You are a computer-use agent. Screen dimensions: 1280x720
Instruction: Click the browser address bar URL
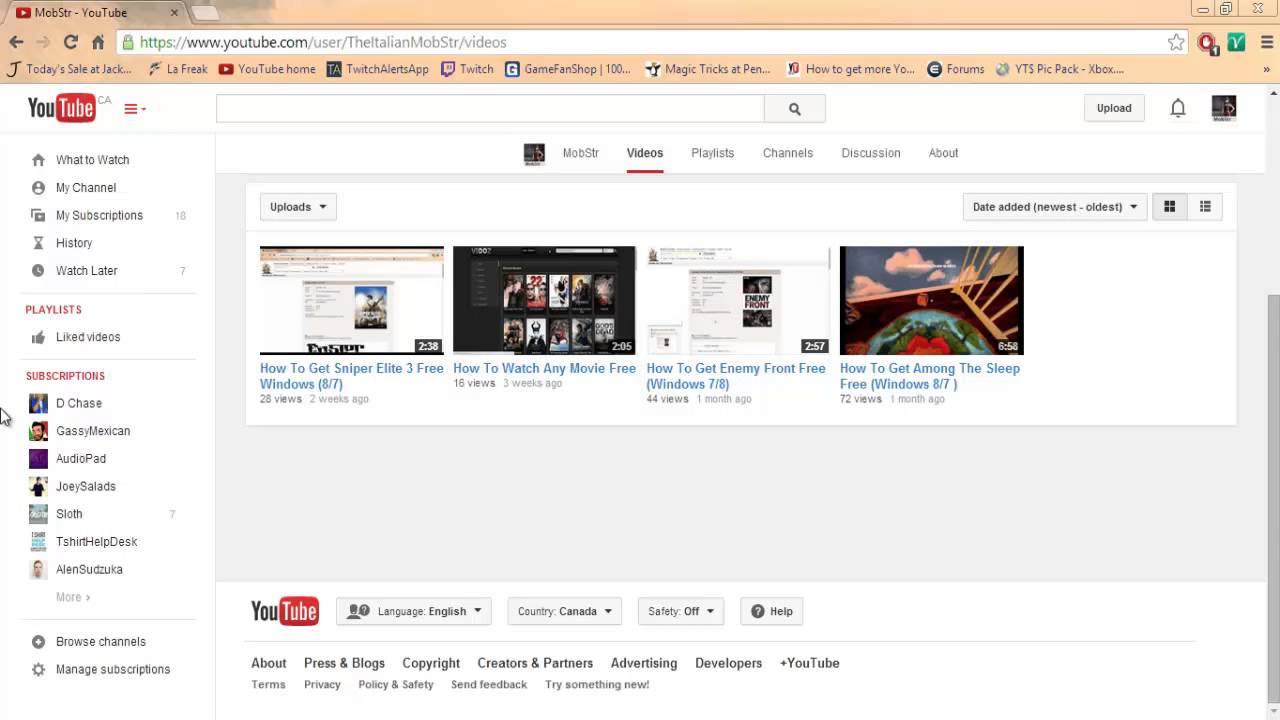323,42
